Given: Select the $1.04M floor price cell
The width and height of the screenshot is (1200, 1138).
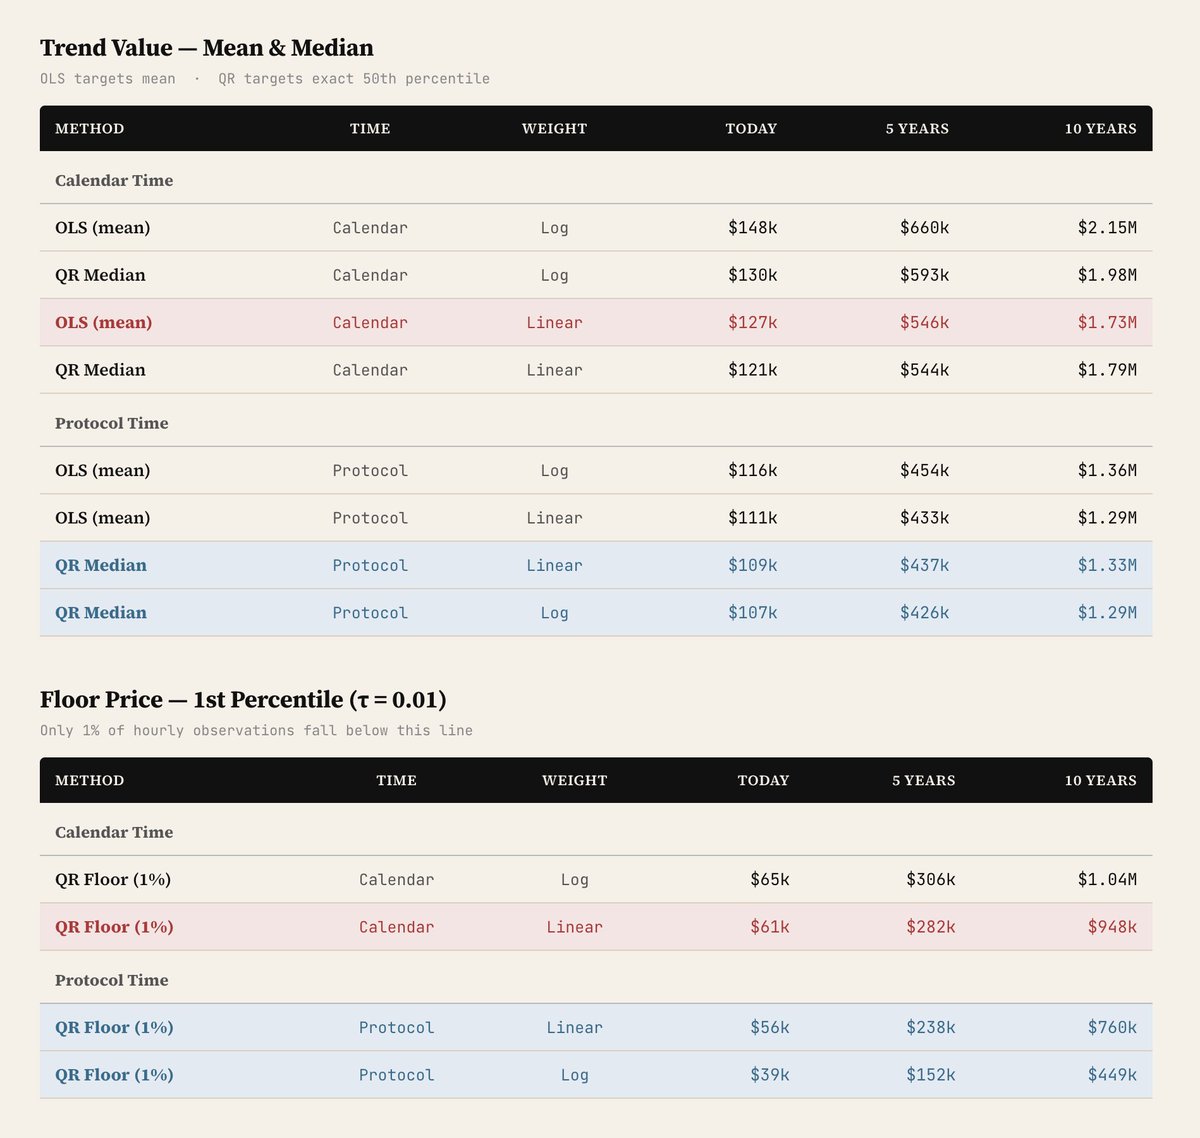Looking at the screenshot, I should 1106,880.
